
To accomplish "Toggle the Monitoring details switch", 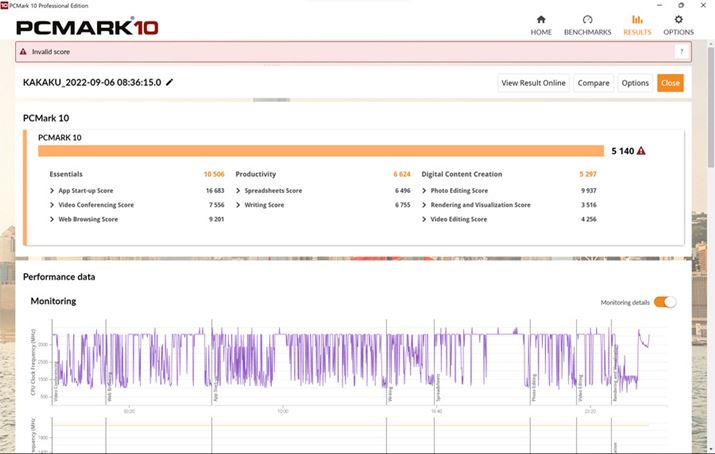I will 665,302.
